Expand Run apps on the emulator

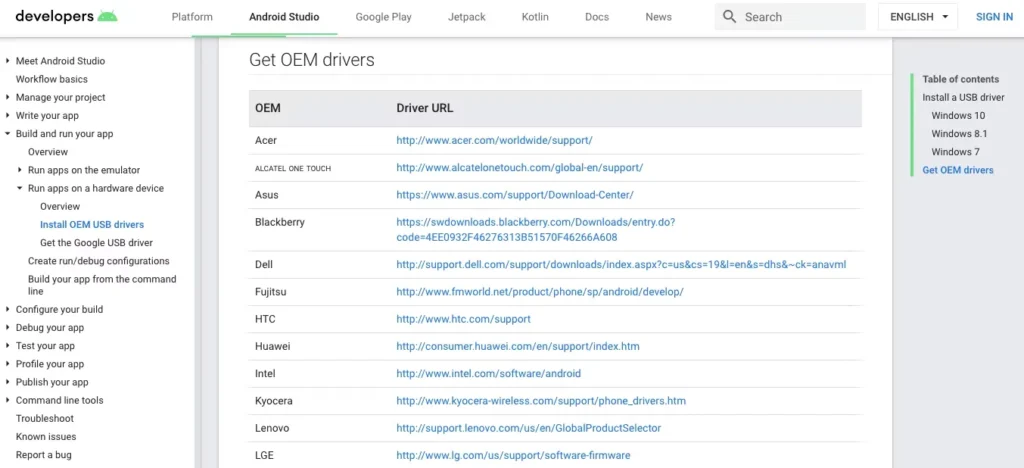pyautogui.click(x=20, y=171)
